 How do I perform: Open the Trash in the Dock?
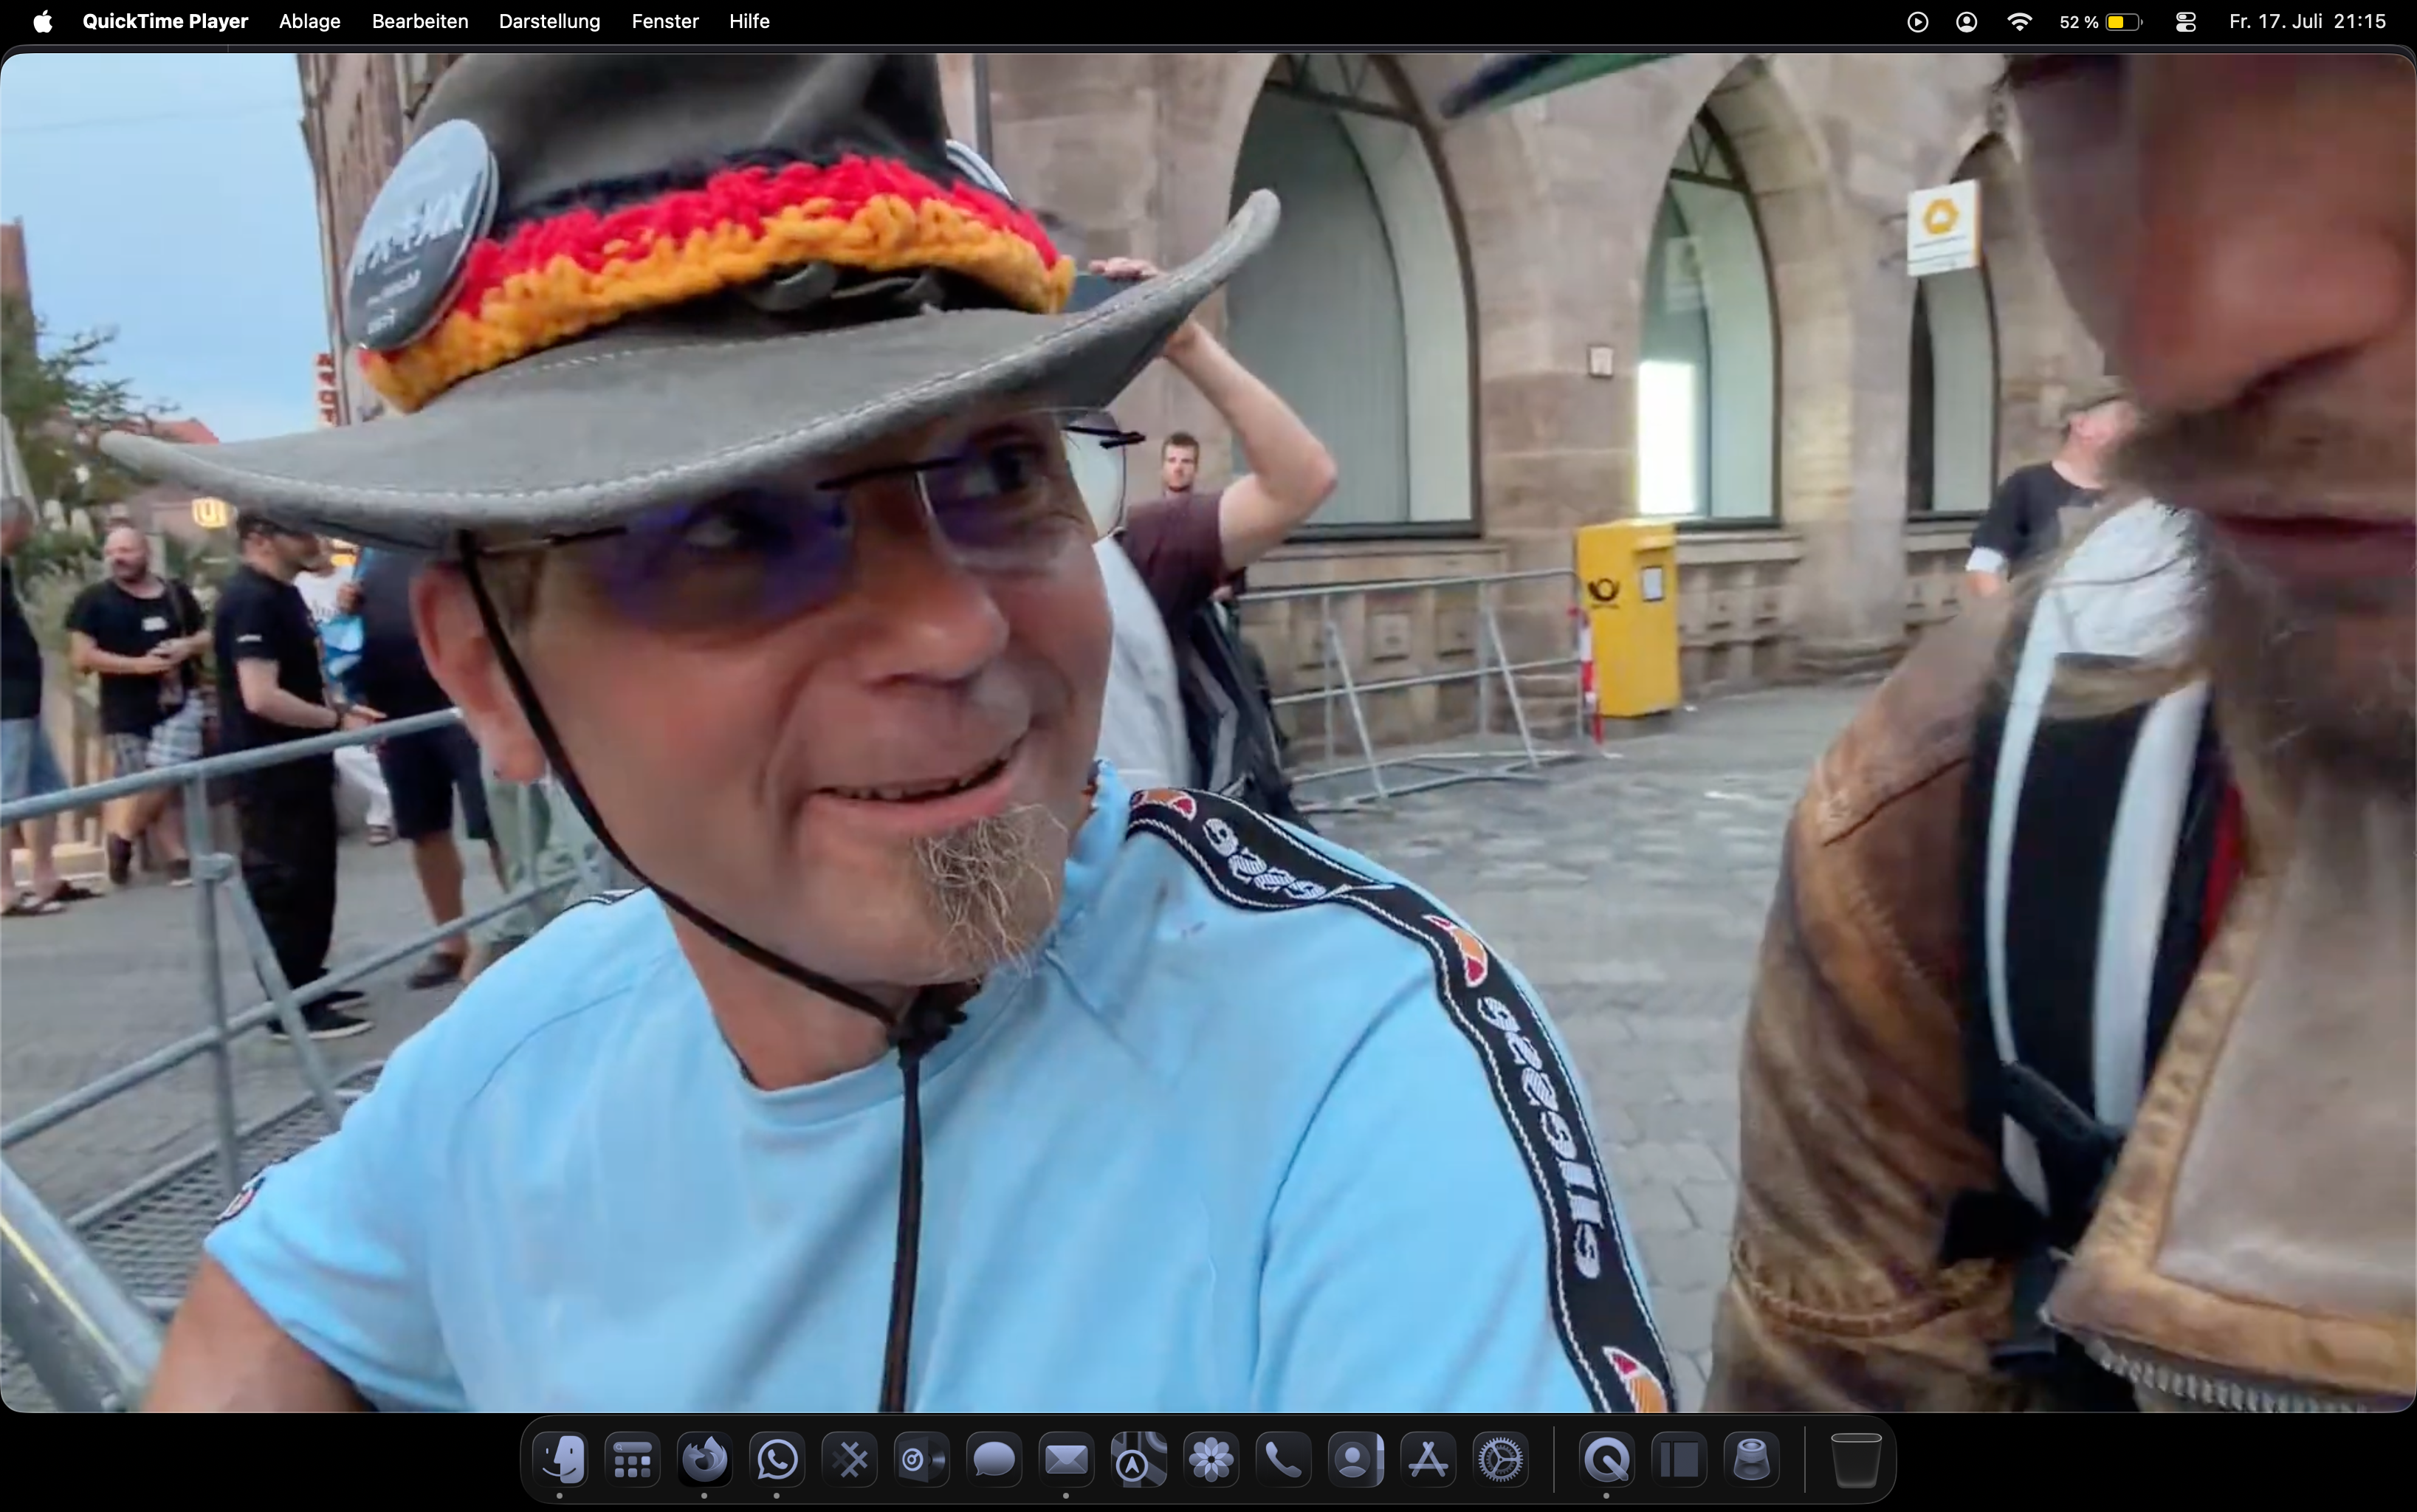(1856, 1460)
